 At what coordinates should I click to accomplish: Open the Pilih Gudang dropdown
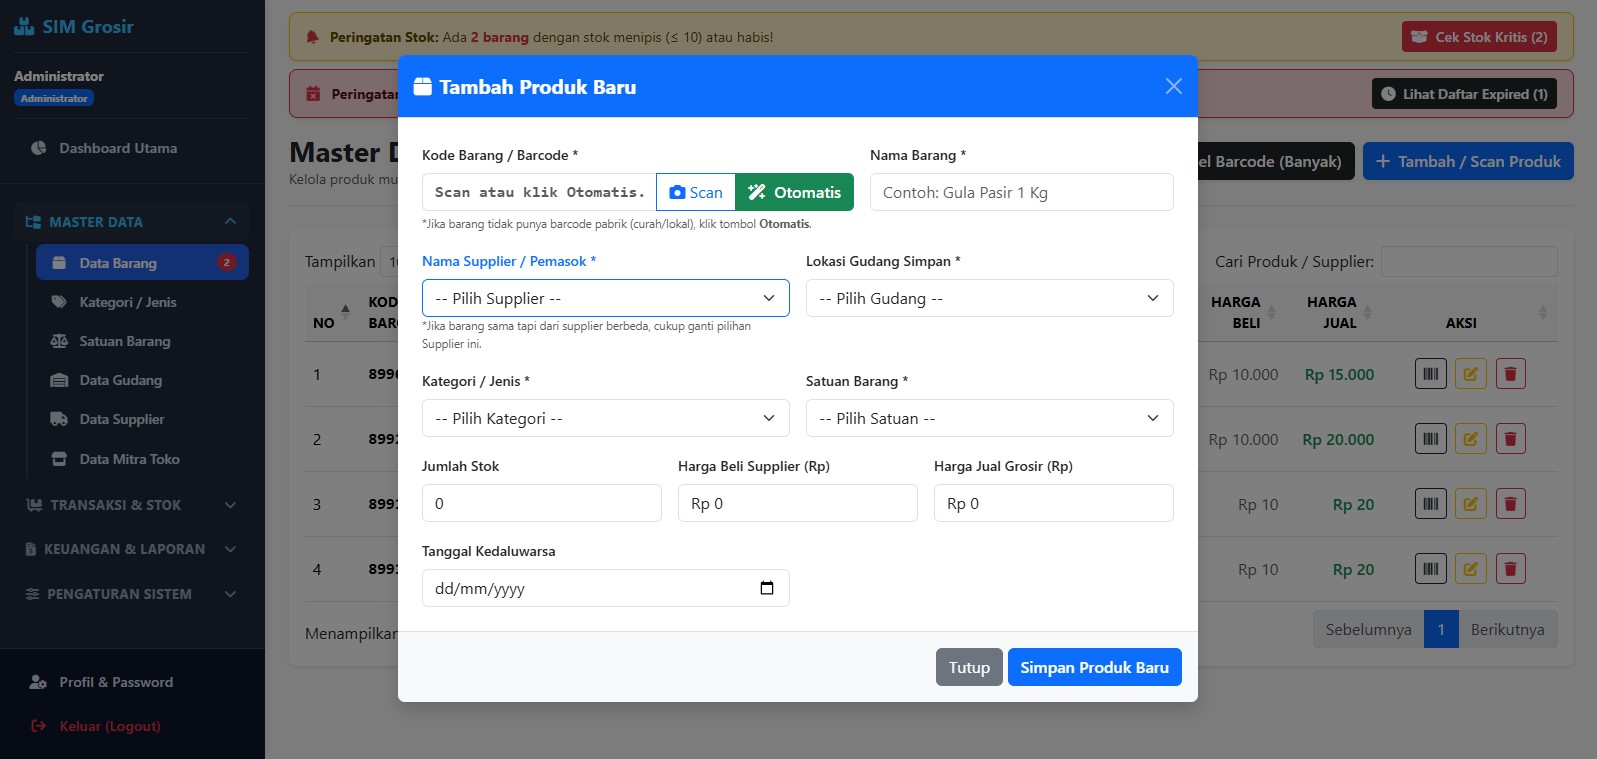pos(990,298)
